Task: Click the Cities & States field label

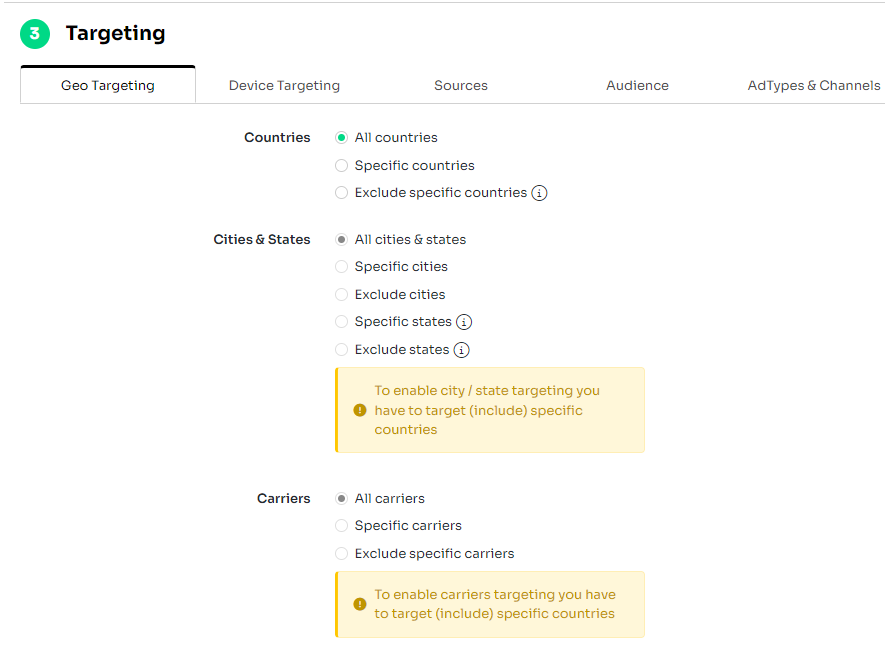Action: 262,240
